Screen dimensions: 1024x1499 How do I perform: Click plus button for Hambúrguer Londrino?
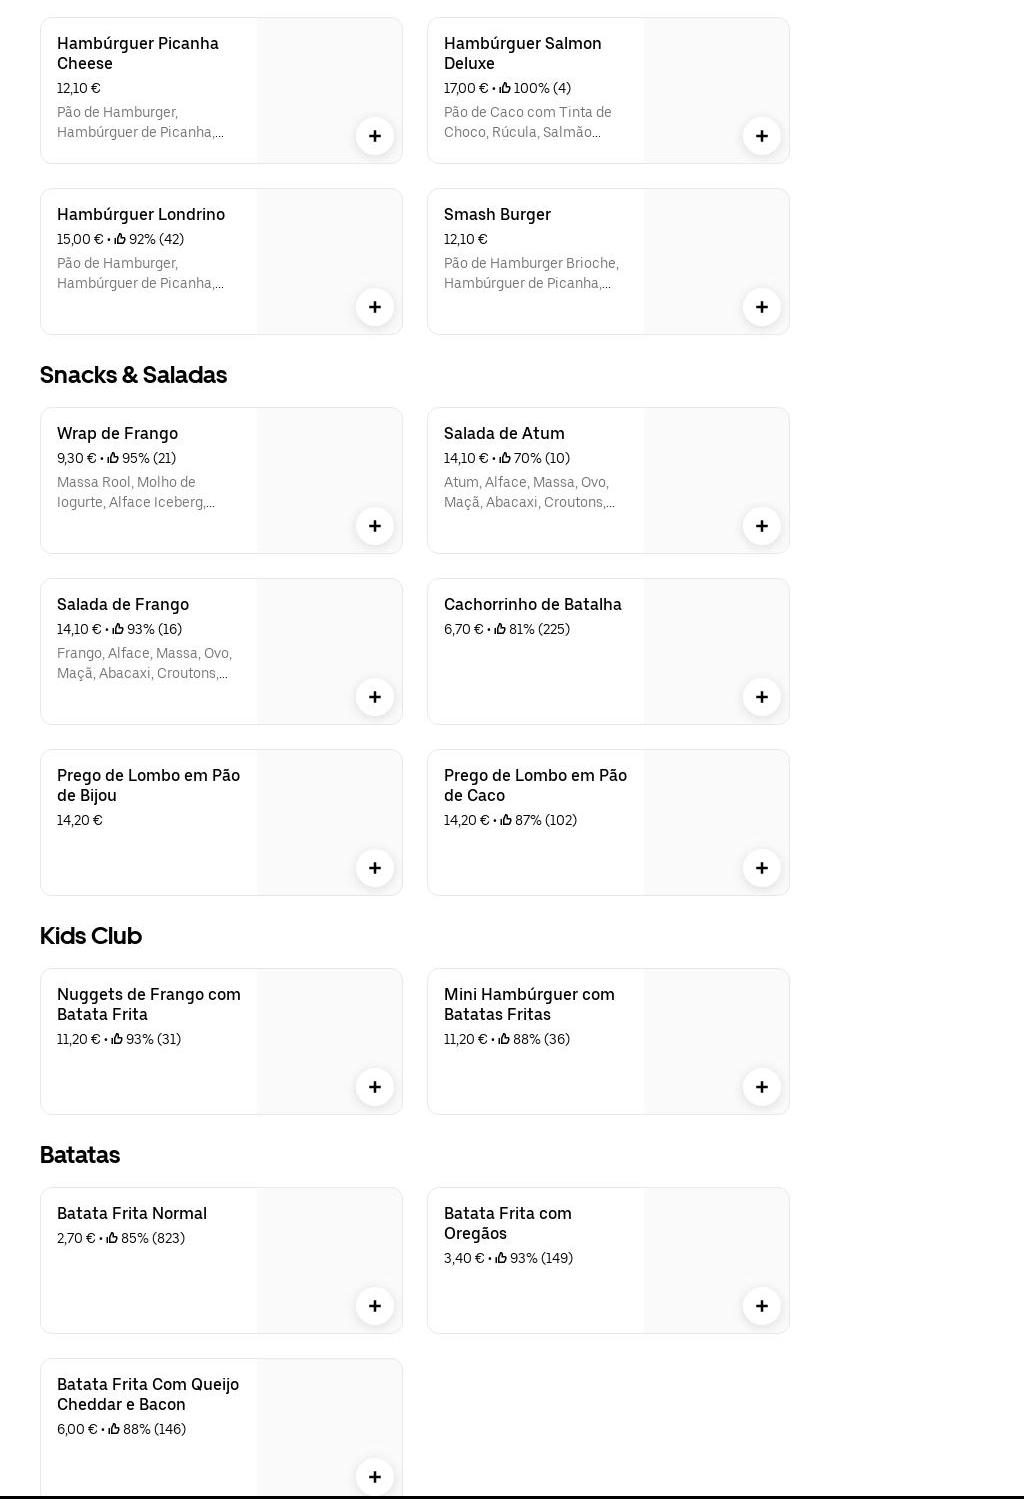click(x=375, y=307)
